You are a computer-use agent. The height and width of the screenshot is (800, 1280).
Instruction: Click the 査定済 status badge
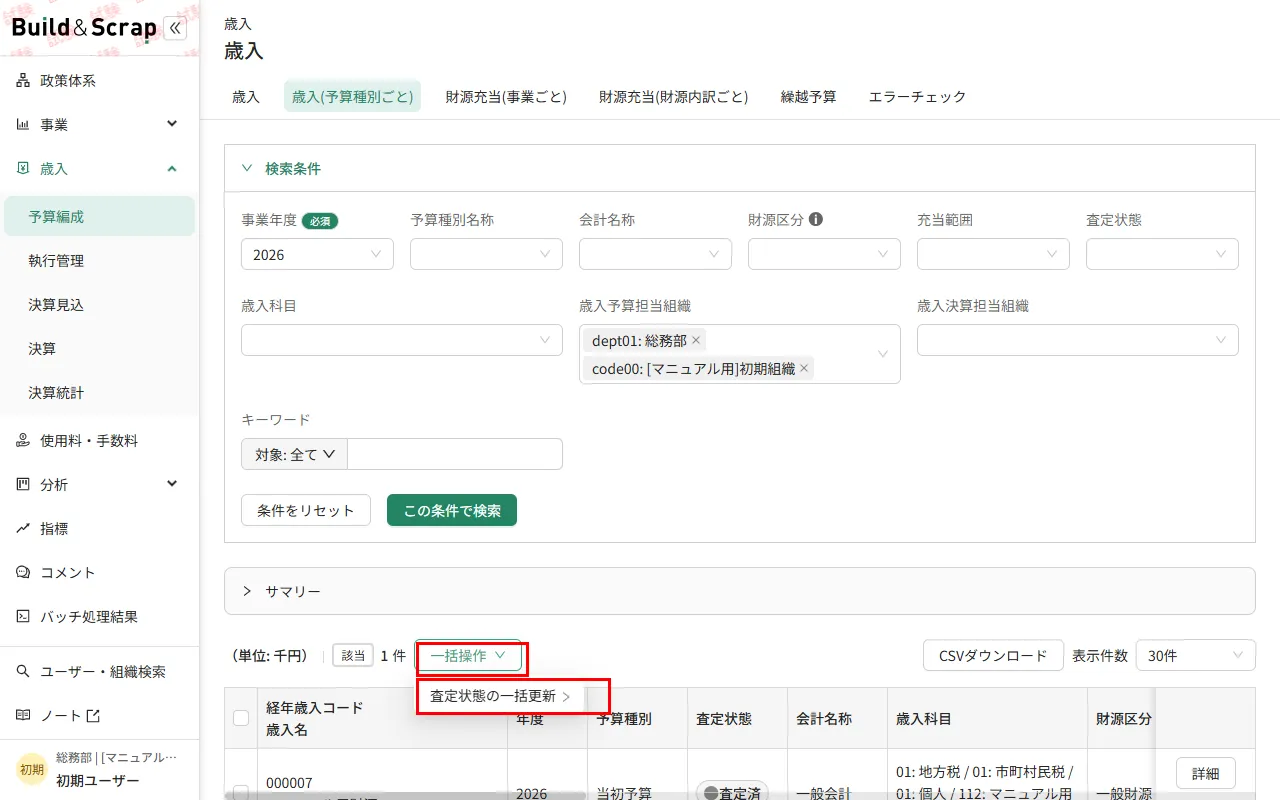(x=732, y=791)
